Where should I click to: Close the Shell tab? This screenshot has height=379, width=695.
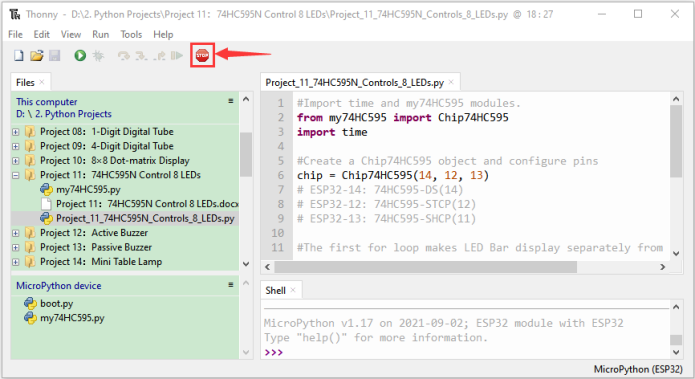click(293, 290)
